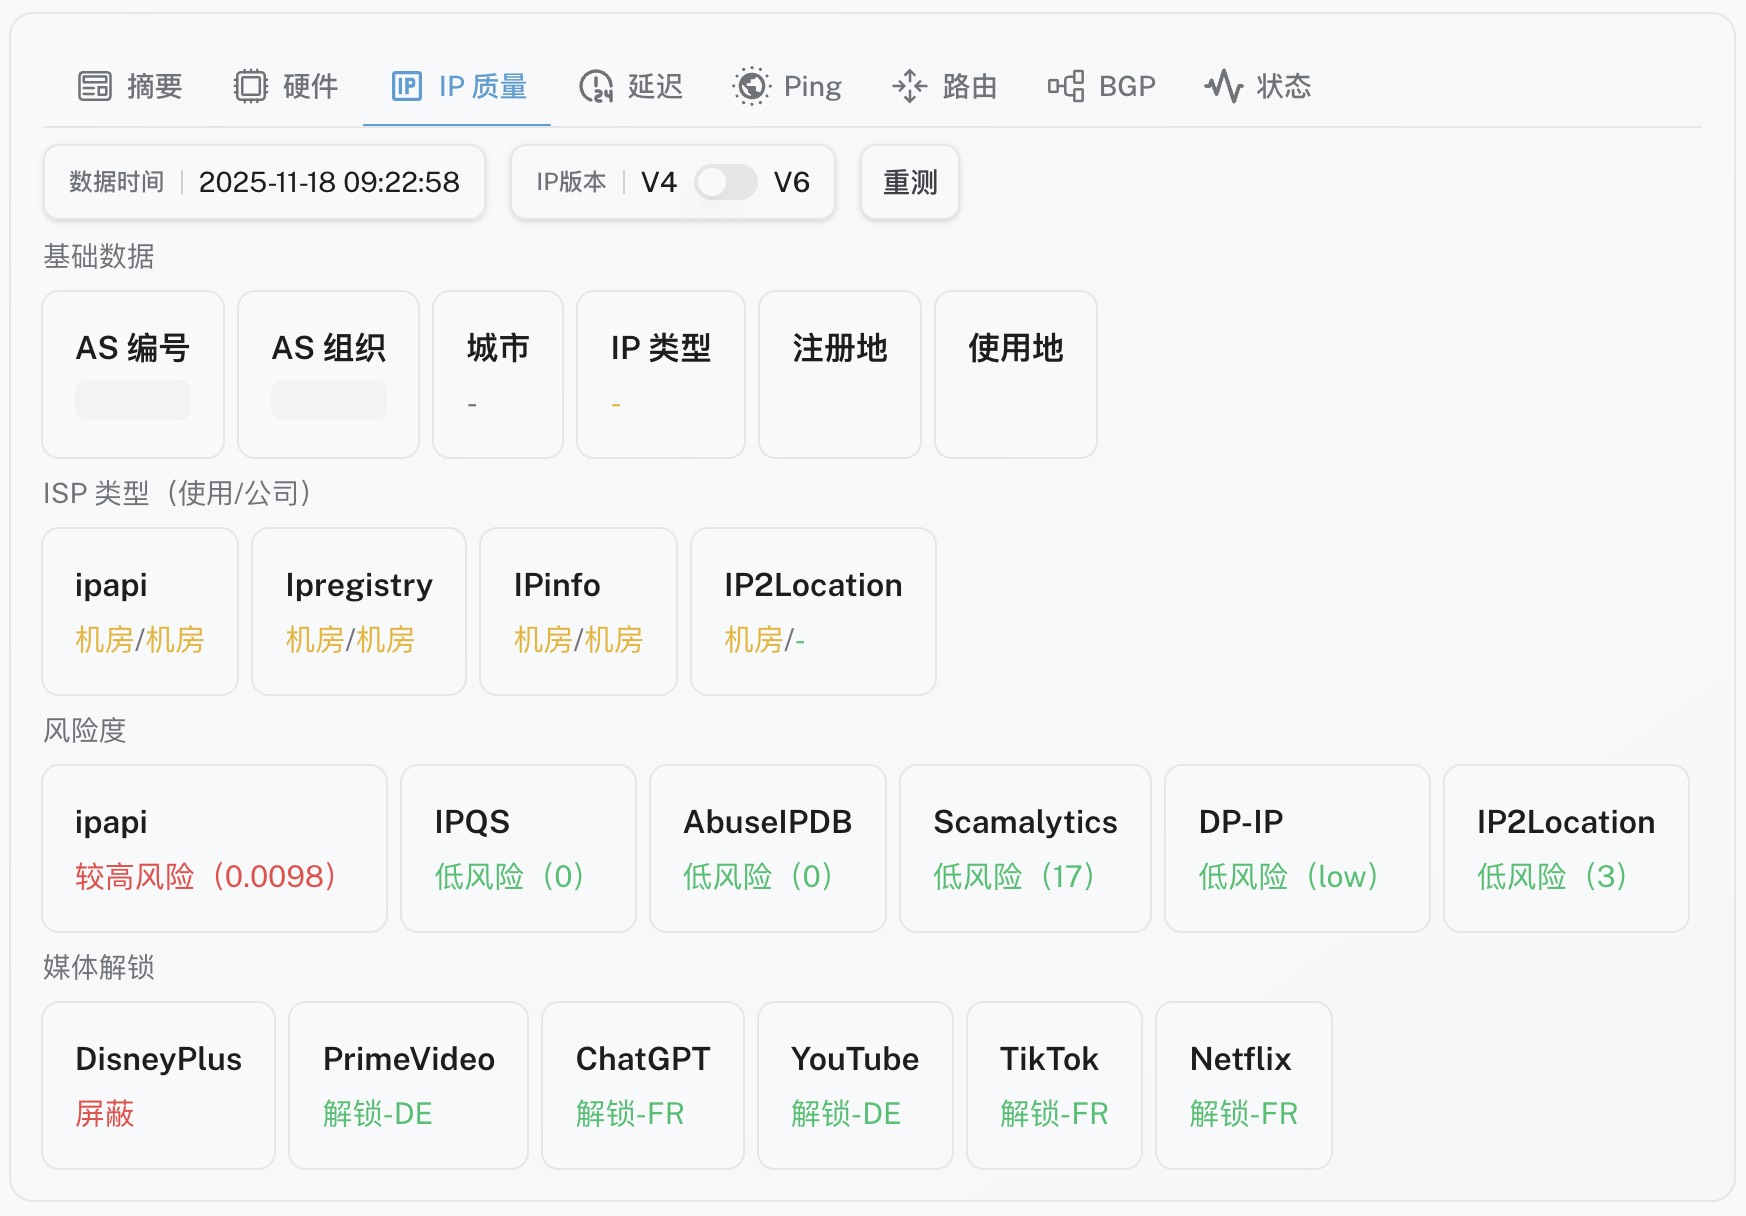The image size is (1746, 1216).
Task: Select the V6 label option
Action: 791,182
